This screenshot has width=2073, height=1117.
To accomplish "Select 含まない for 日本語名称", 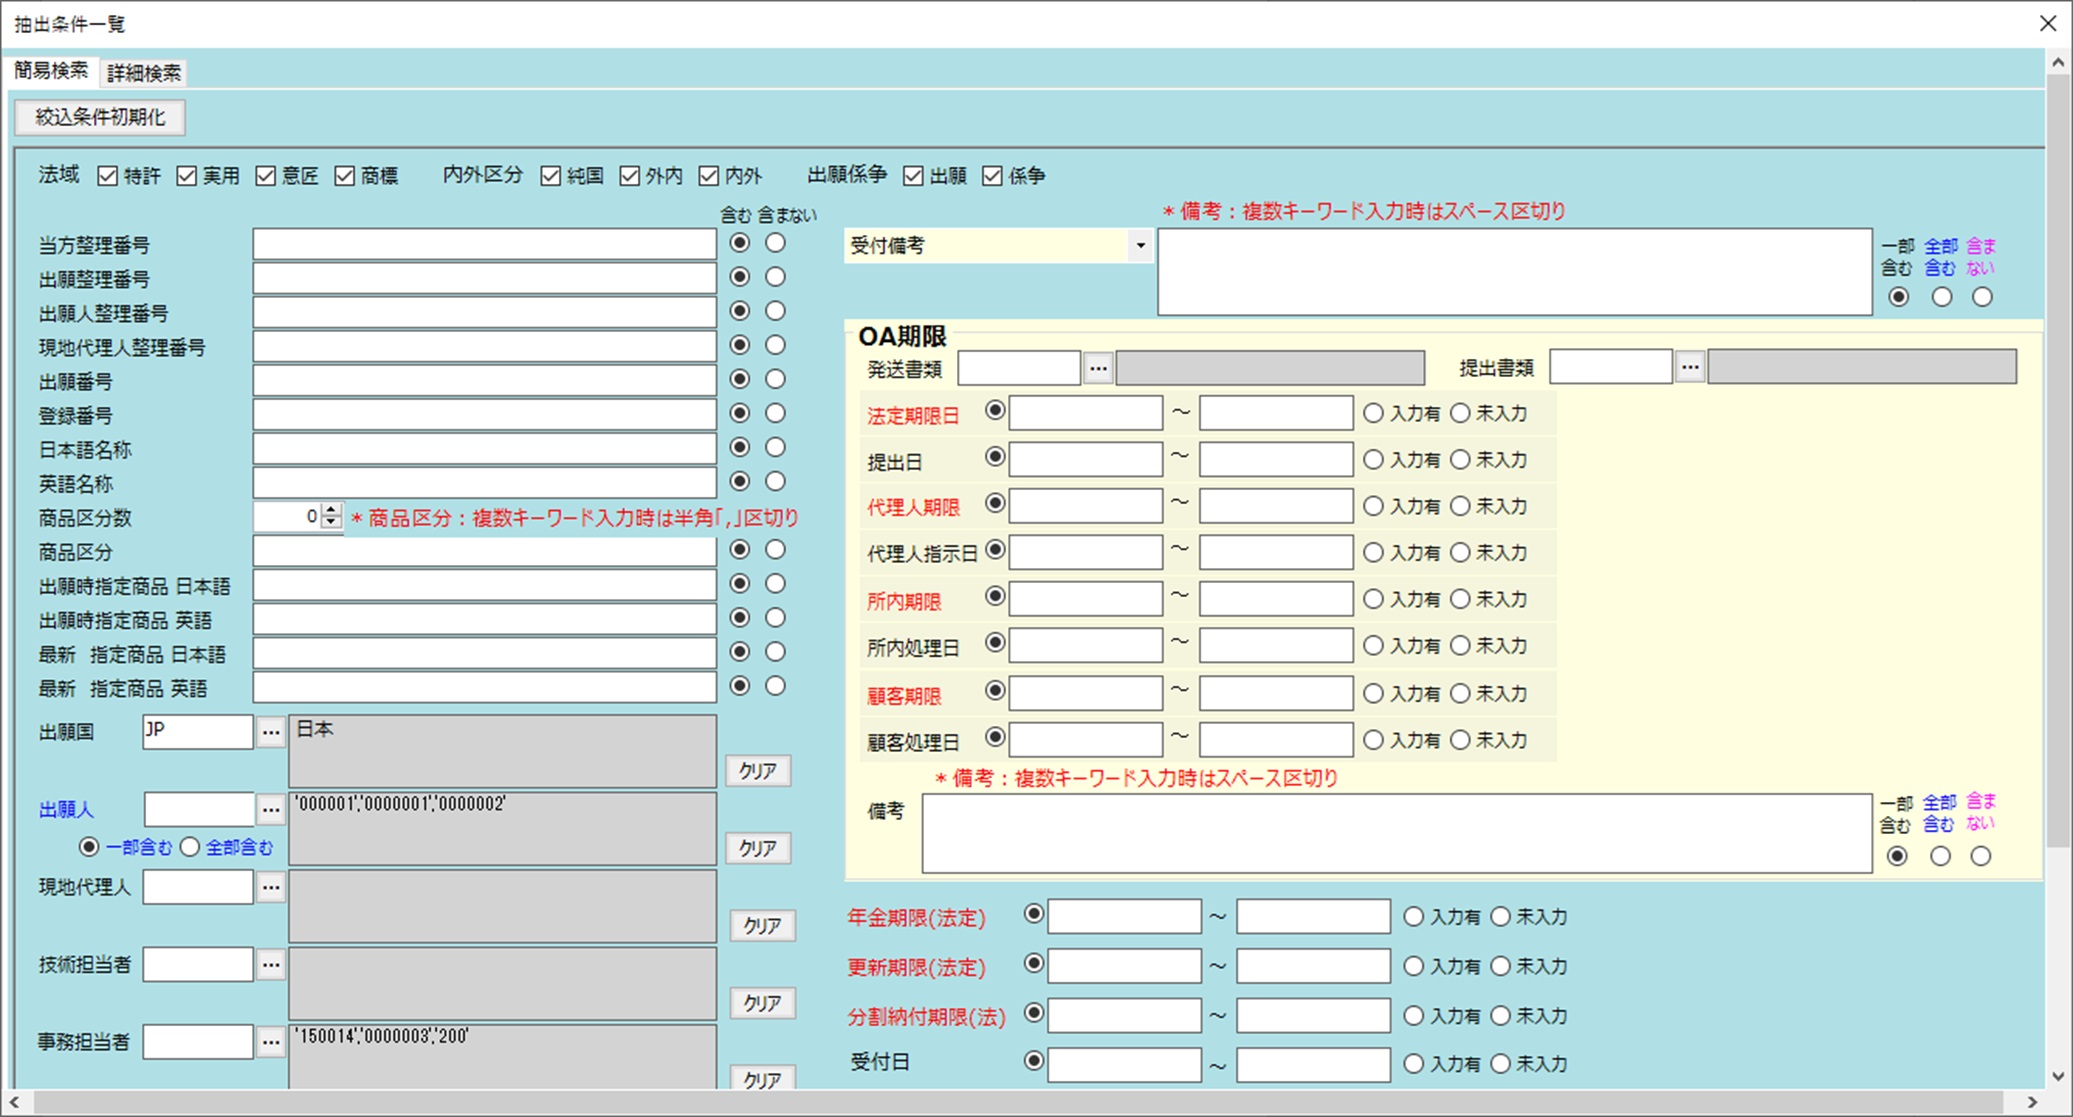I will [x=776, y=447].
